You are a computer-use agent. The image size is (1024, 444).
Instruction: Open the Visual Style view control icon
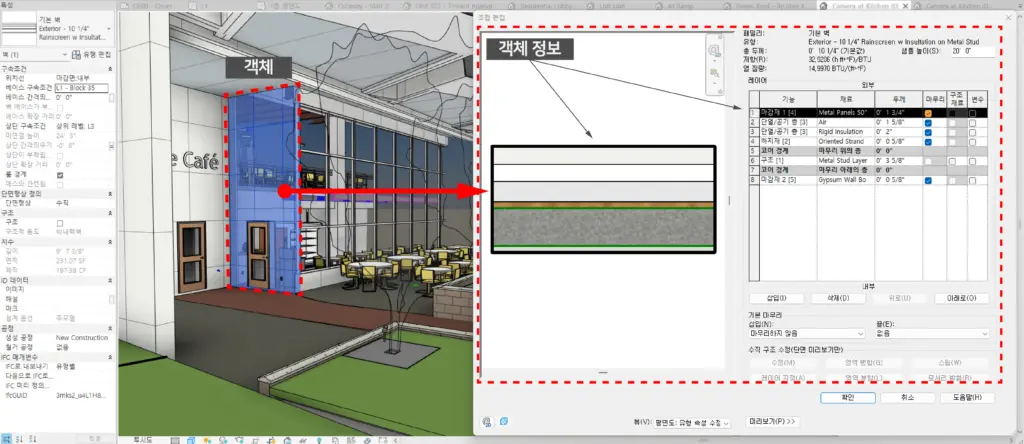[x=191, y=440]
